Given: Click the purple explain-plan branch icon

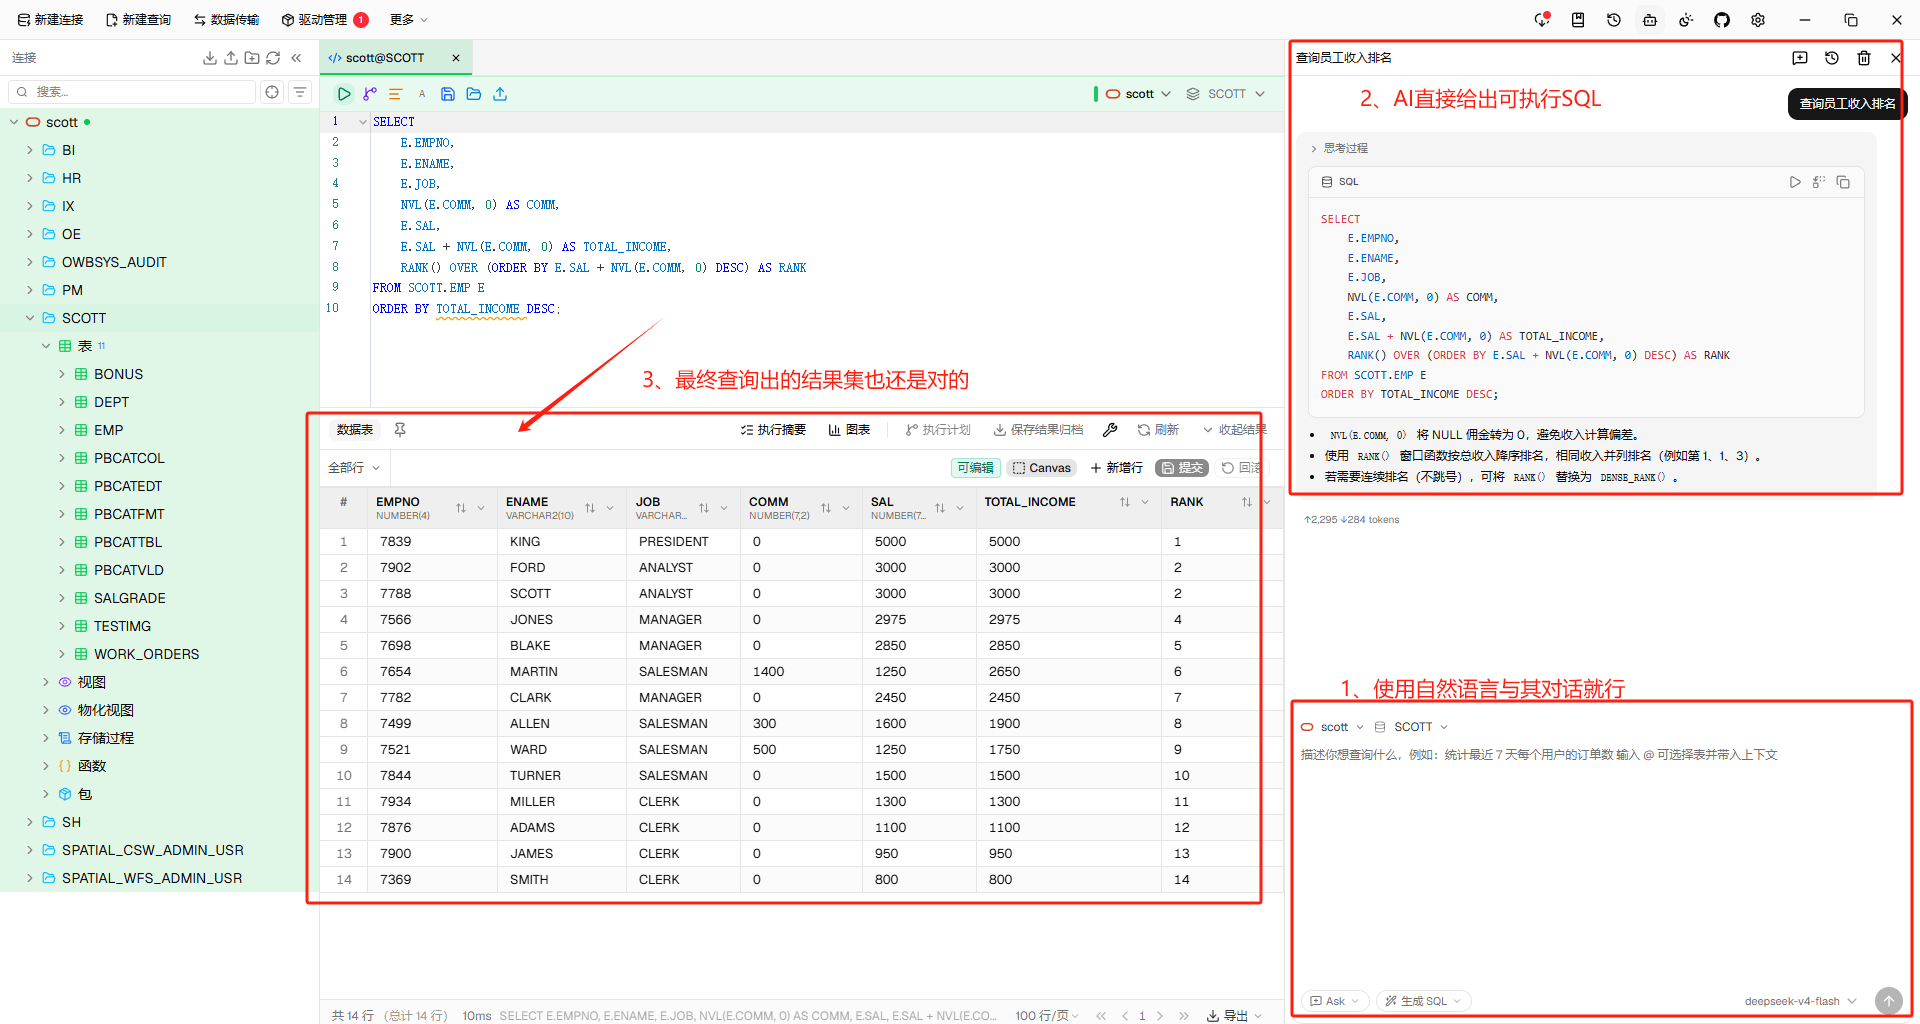Looking at the screenshot, I should [370, 94].
